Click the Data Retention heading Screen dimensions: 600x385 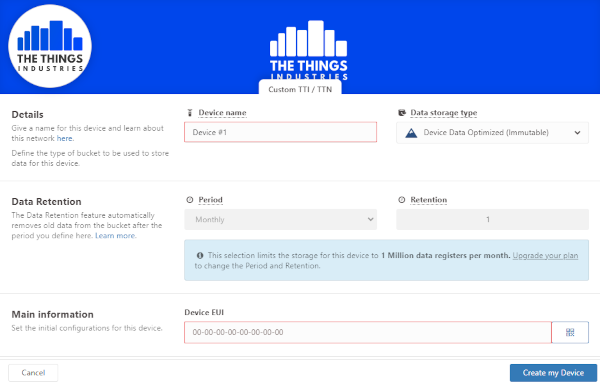(x=46, y=202)
